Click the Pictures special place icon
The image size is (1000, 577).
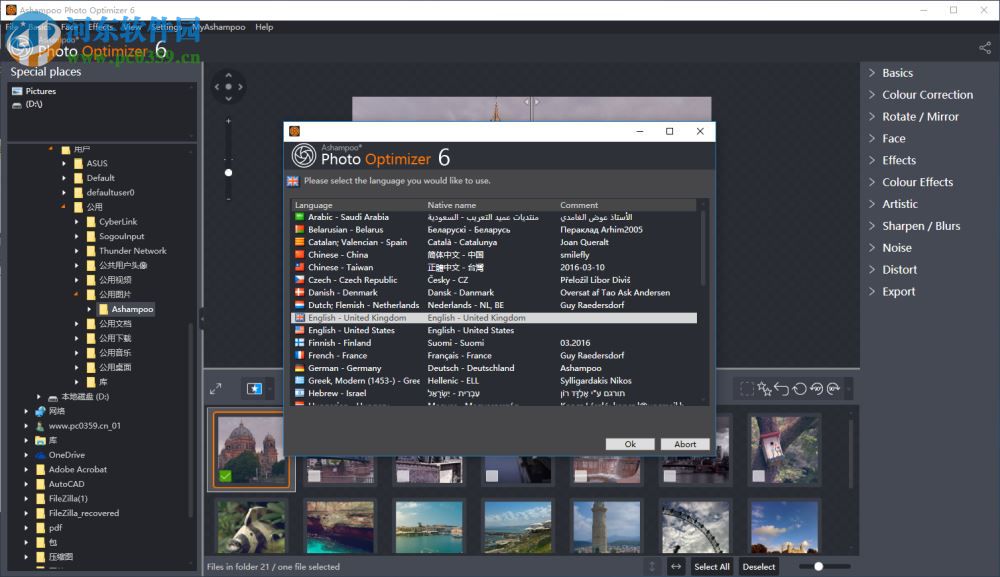click(17, 91)
